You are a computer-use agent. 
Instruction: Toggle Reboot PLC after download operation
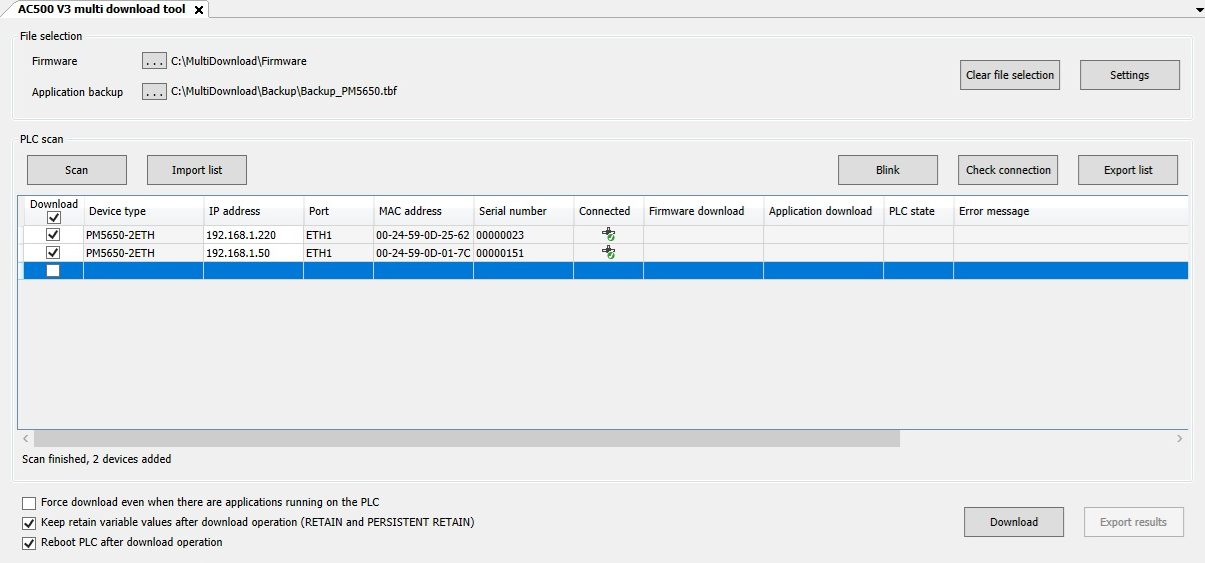coord(29,543)
